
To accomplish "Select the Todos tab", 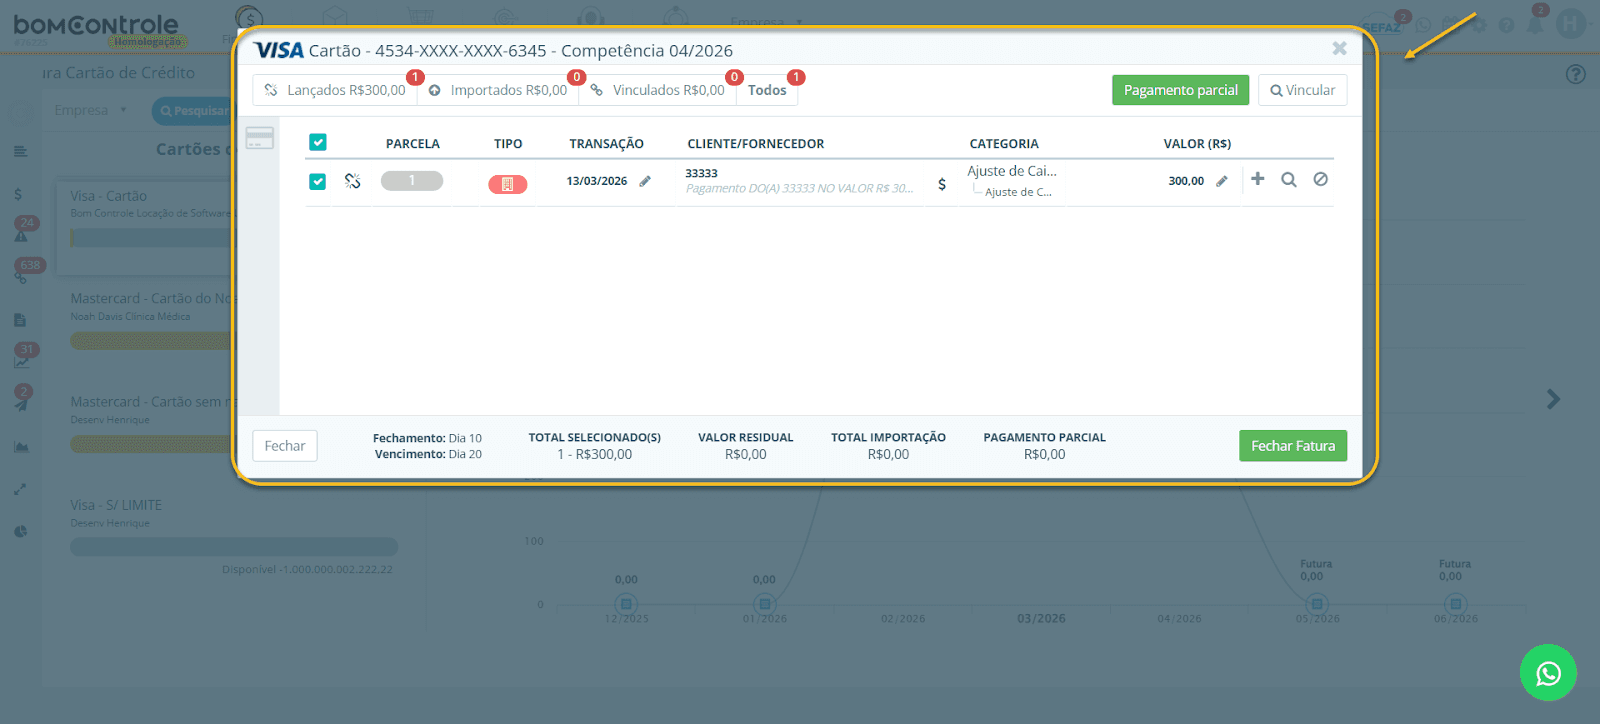I will [x=767, y=90].
